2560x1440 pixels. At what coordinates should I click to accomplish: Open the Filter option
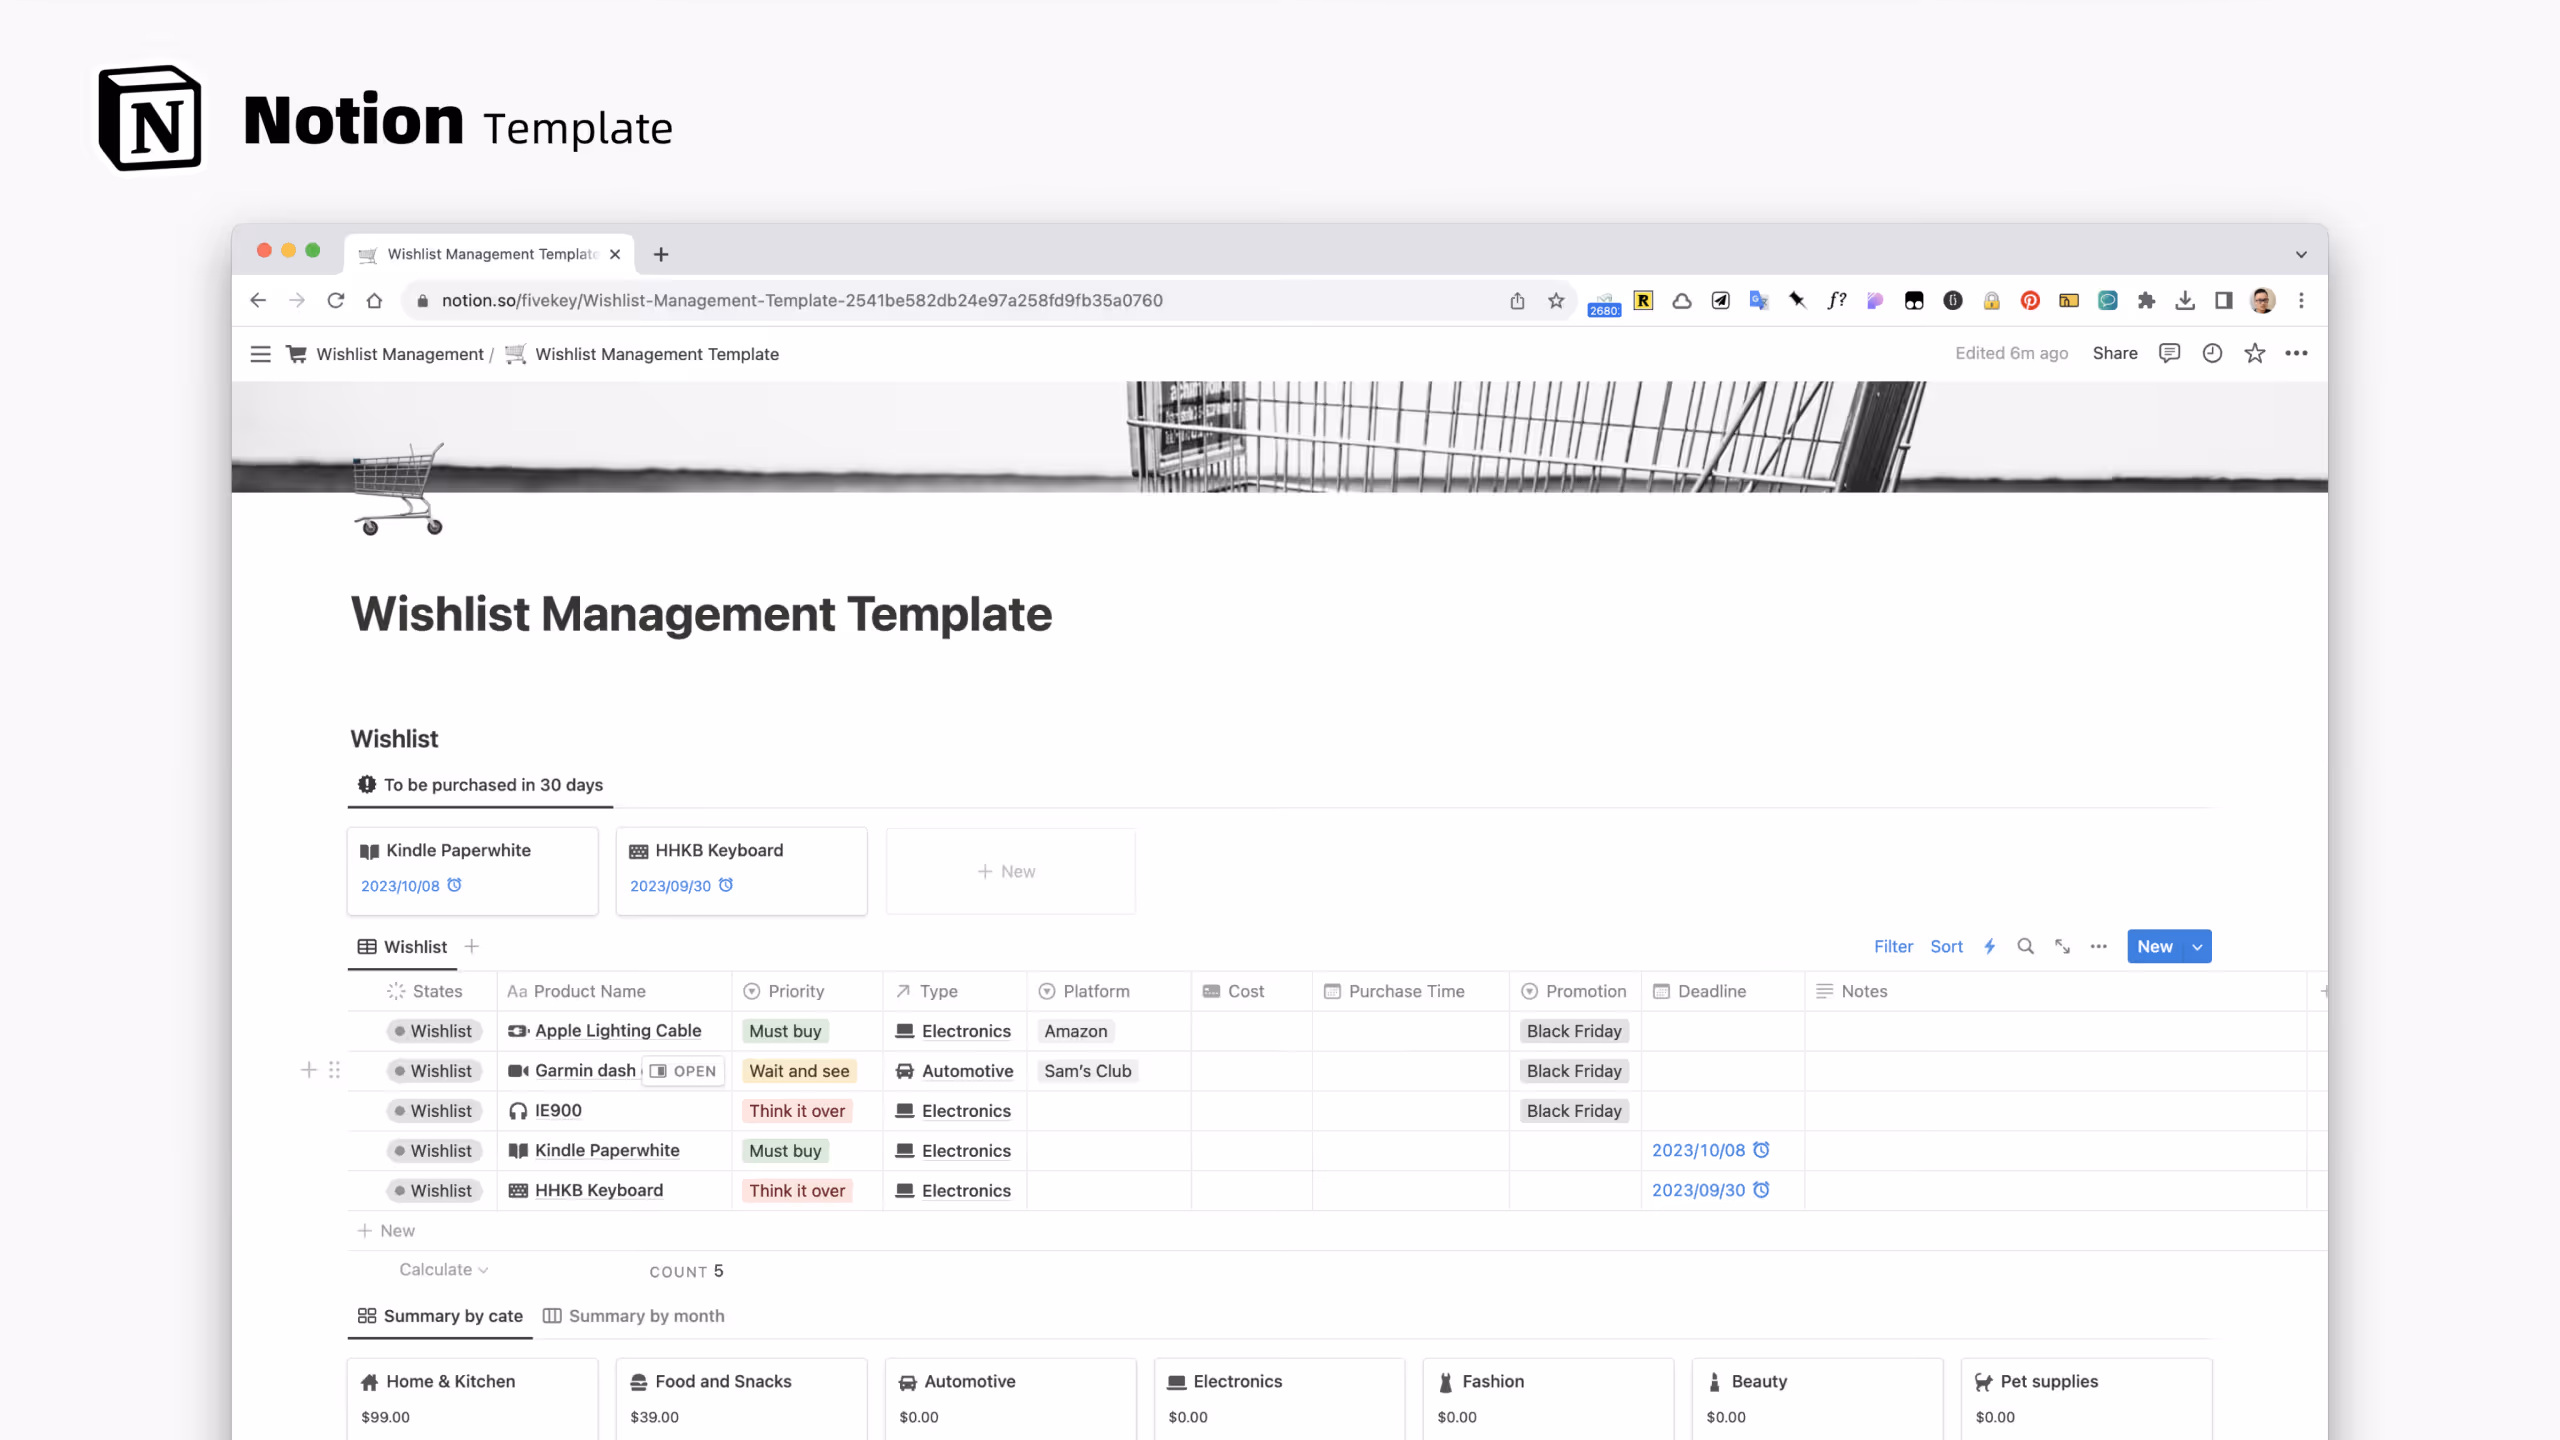pyautogui.click(x=1893, y=946)
